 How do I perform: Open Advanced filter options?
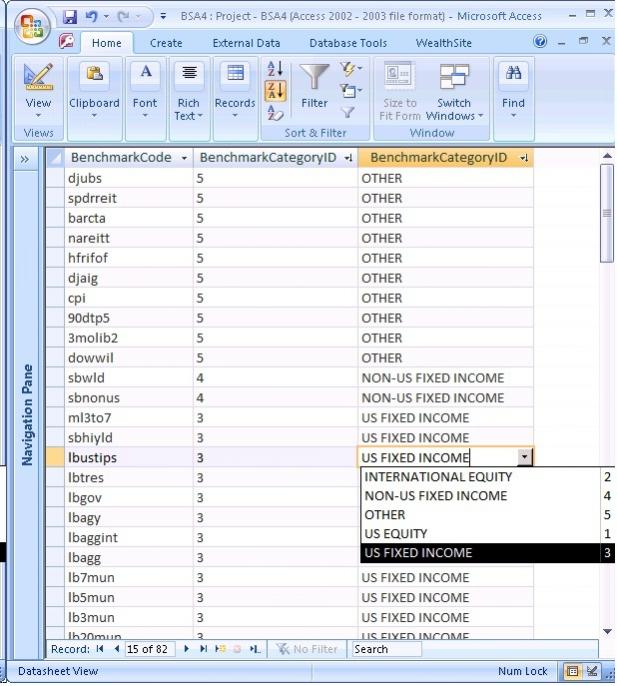point(351,91)
